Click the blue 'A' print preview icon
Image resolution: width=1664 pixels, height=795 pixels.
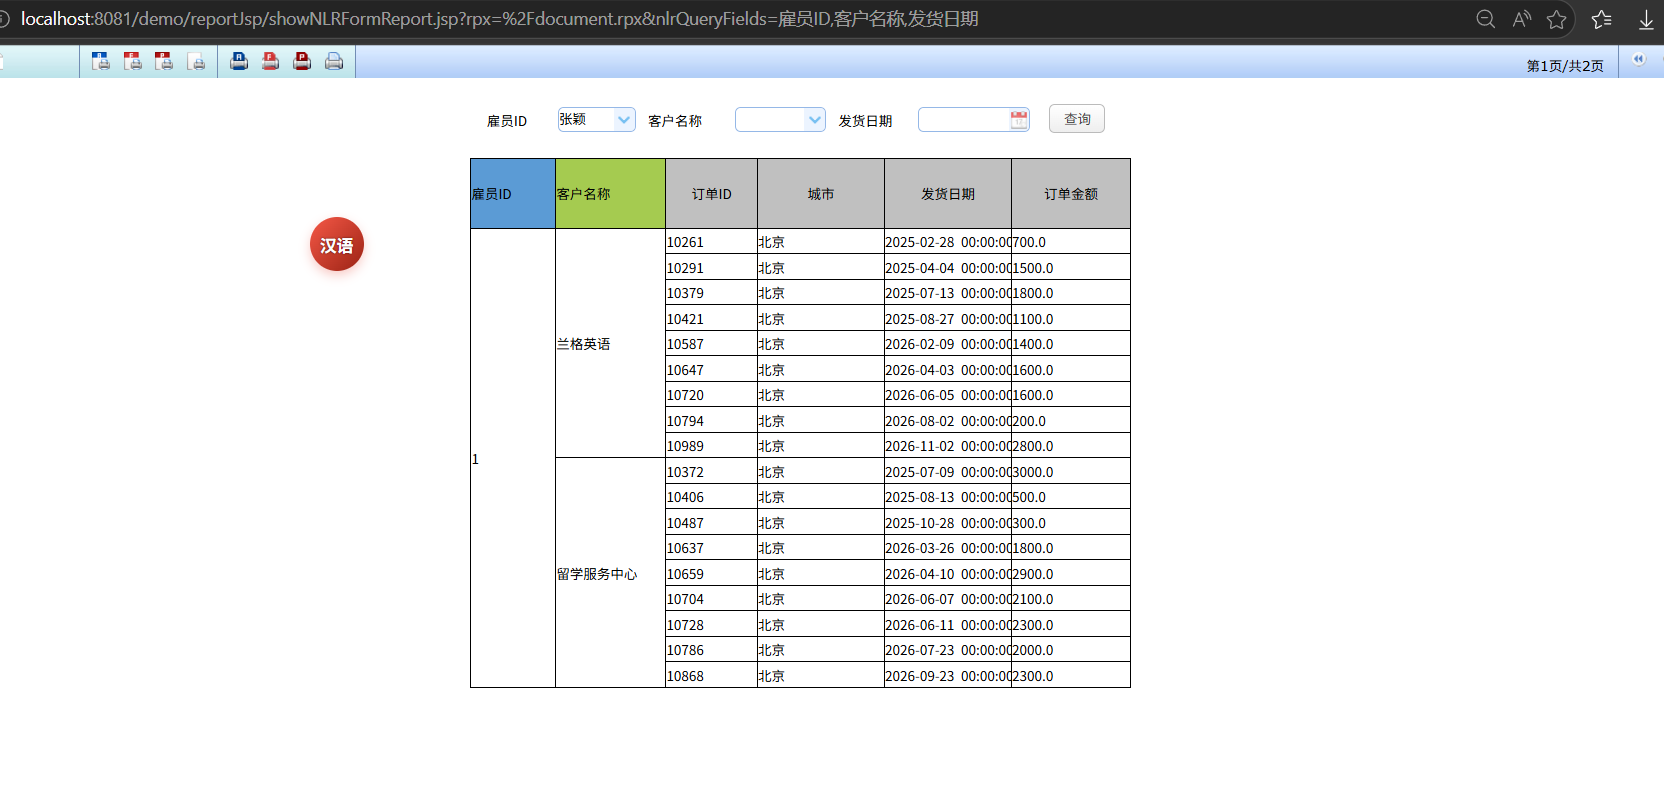101,61
